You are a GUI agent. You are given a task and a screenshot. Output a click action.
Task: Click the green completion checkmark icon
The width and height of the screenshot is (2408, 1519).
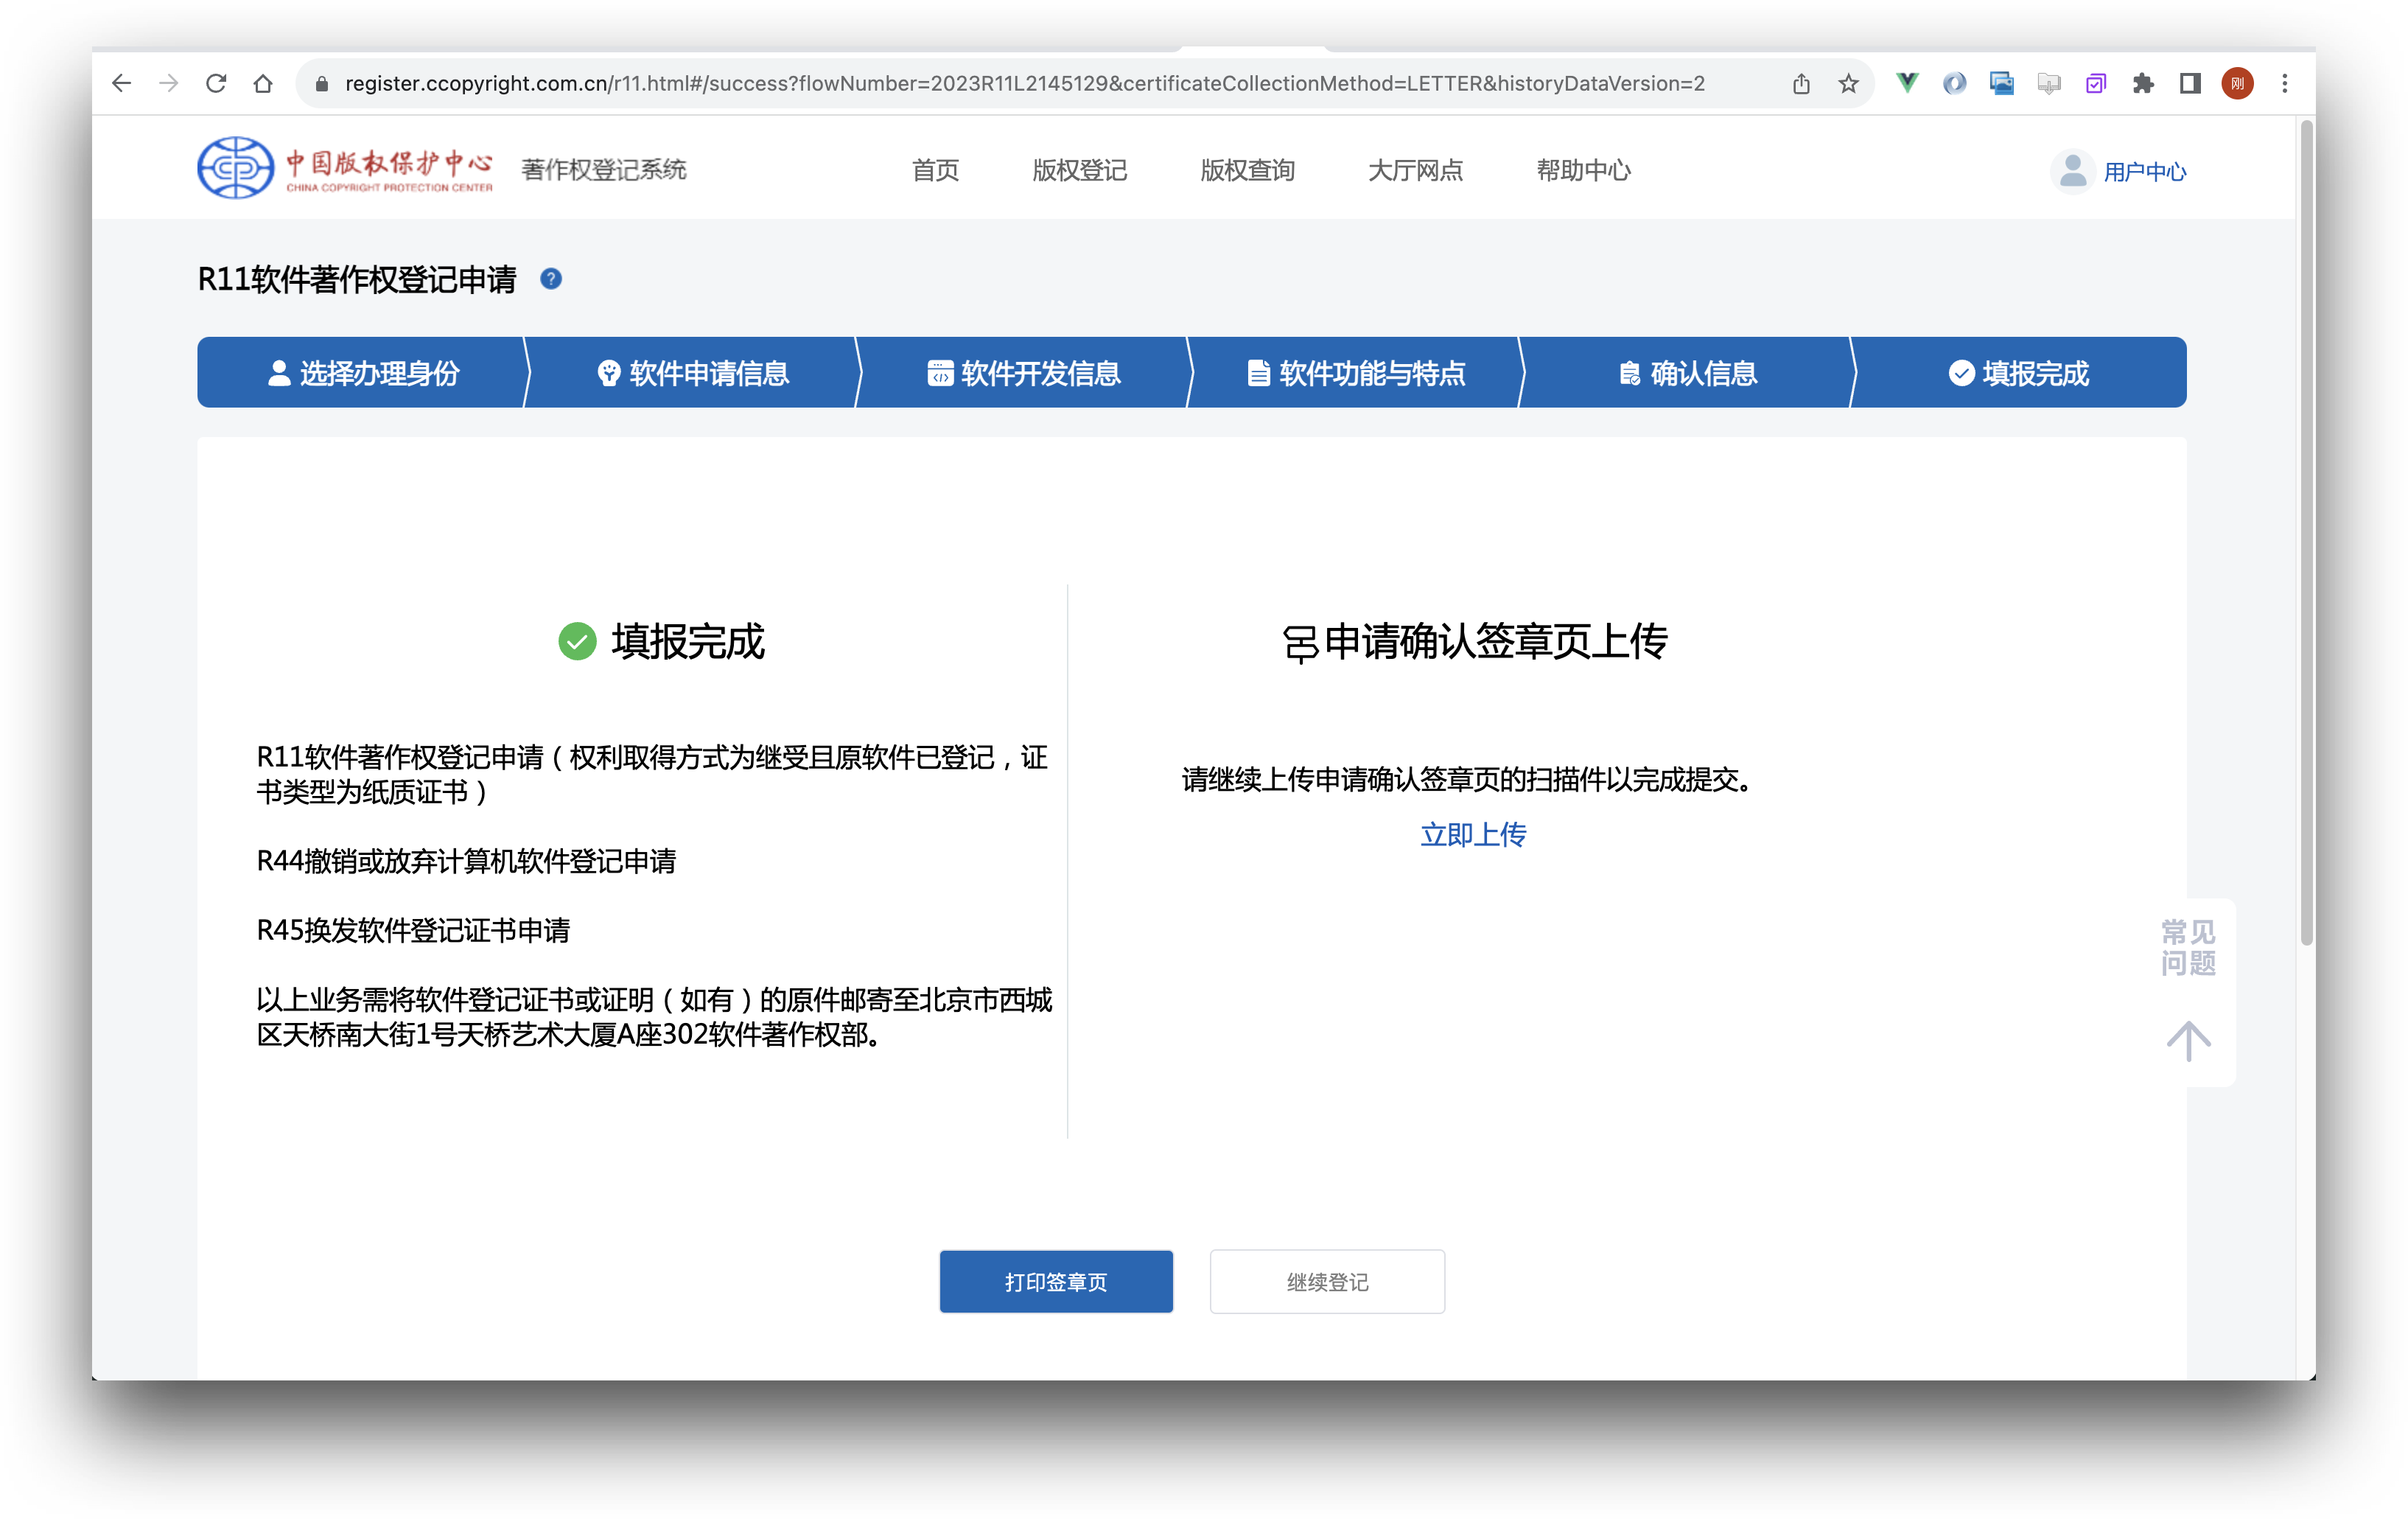(577, 641)
